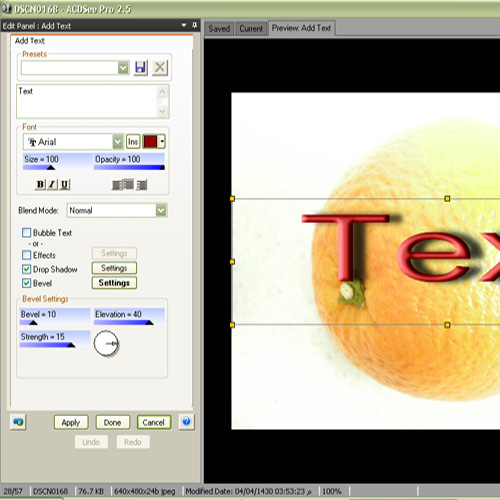
Task: Click the left middle text box handle
Action: coord(232,262)
